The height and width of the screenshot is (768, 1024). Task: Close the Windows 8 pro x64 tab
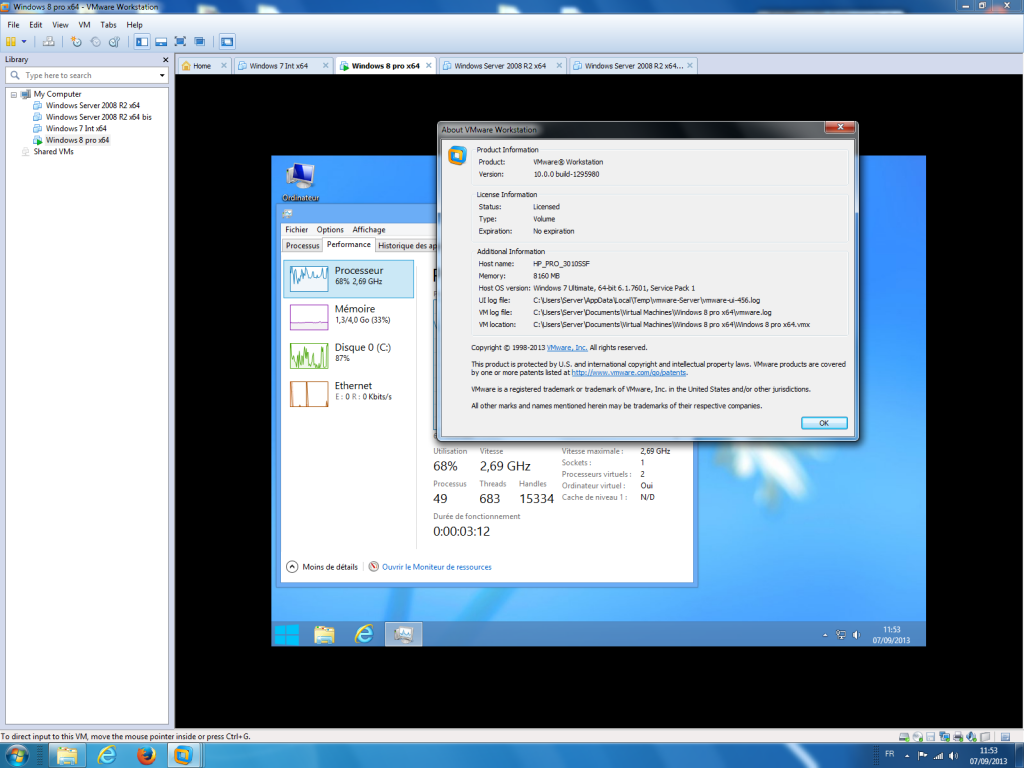click(429, 65)
